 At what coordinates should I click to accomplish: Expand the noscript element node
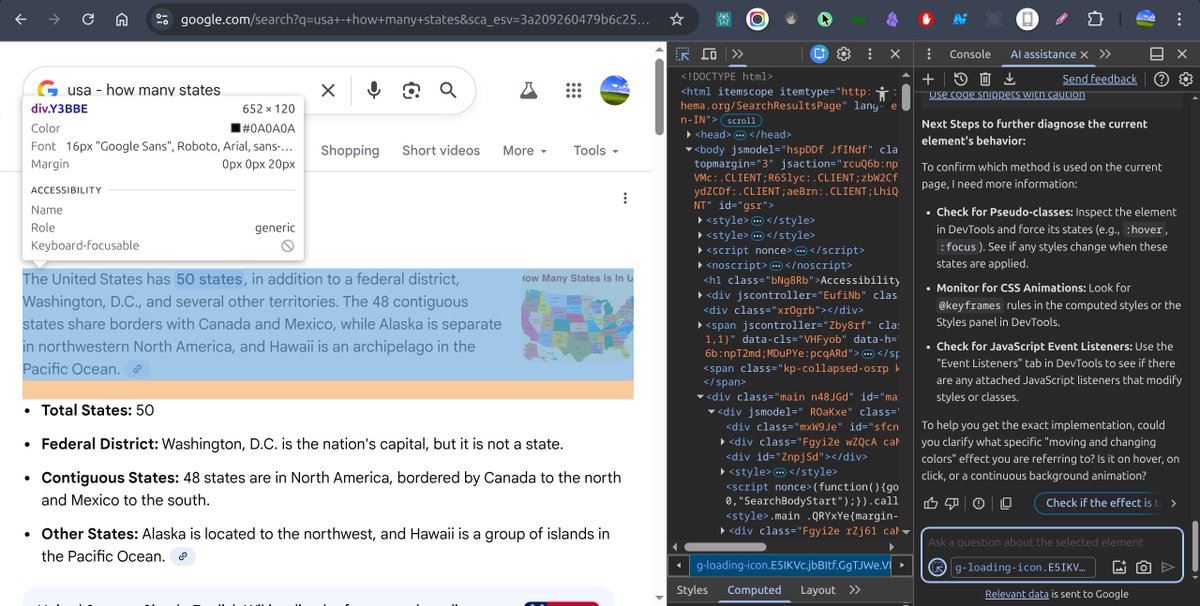point(700,265)
